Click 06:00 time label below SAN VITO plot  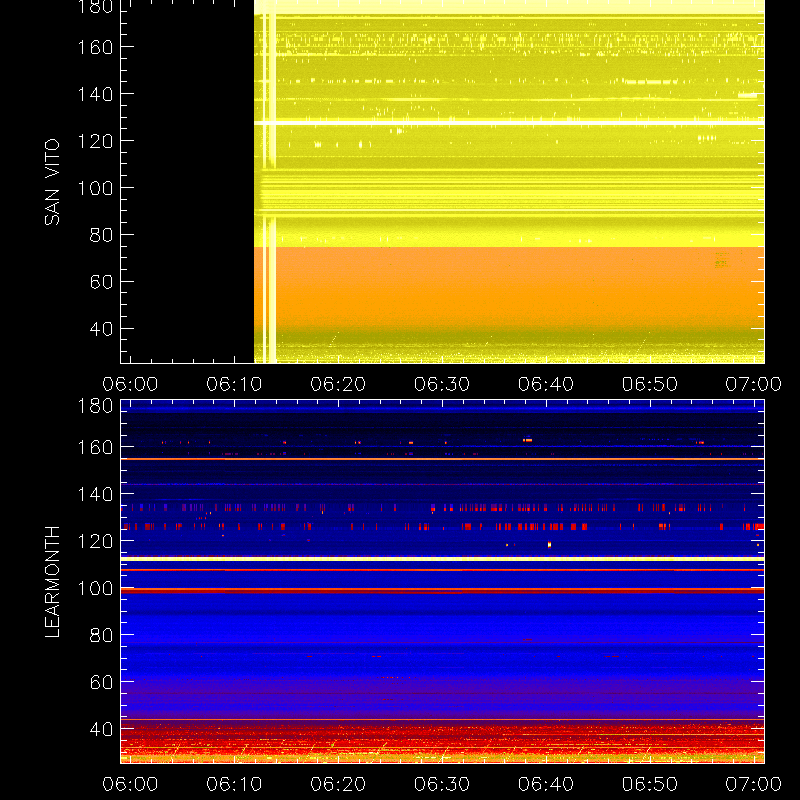130,384
